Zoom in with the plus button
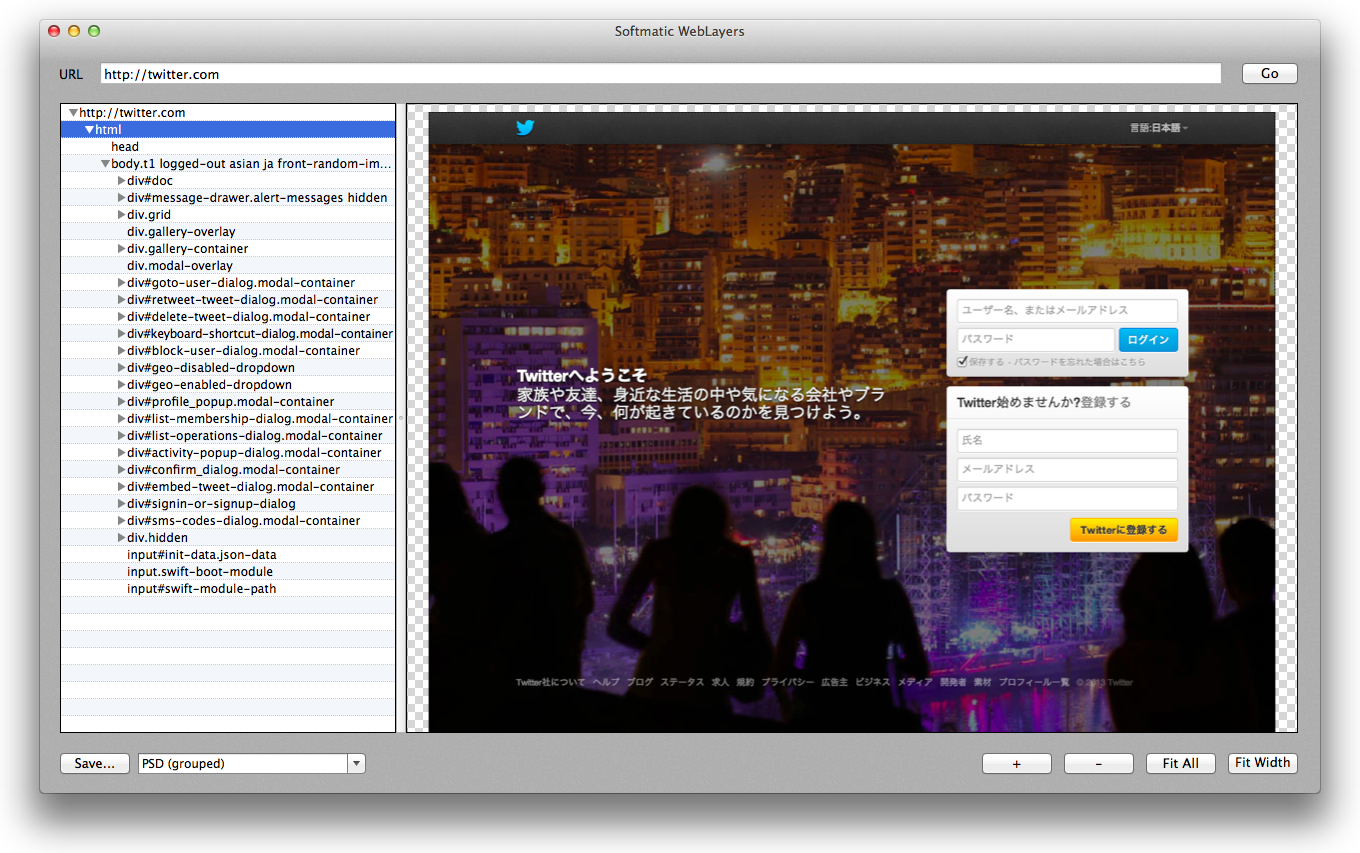 tap(1016, 764)
